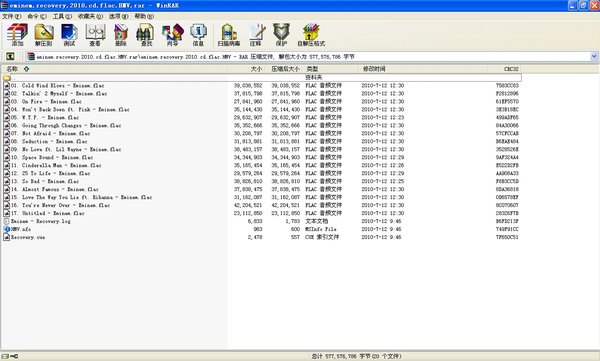This screenshot has width=600, height=361.
Task: Click the 'MSInfo File' type cell
Action: (x=321, y=229)
